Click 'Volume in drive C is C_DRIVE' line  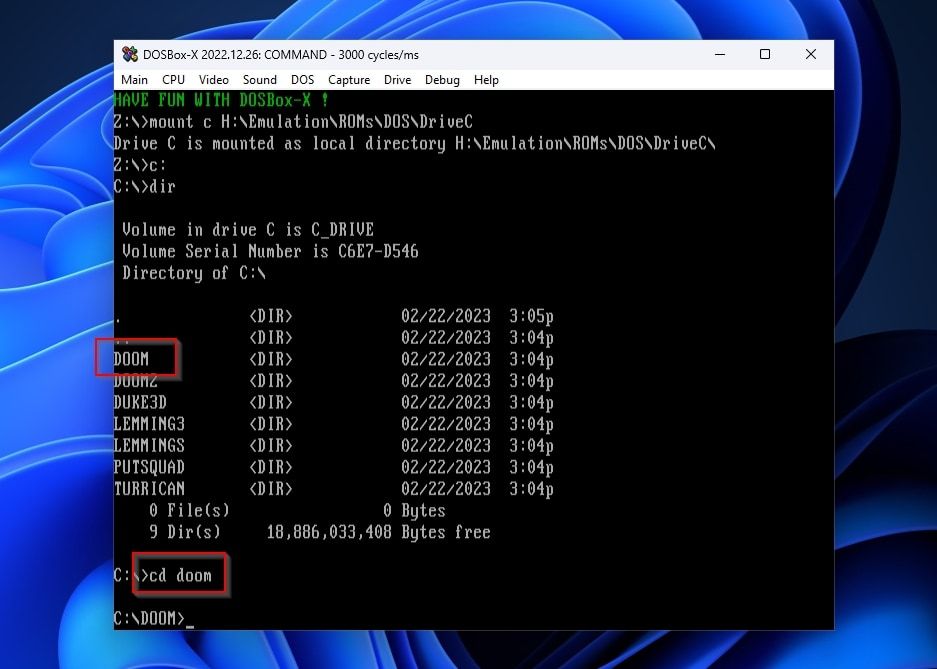coord(248,229)
